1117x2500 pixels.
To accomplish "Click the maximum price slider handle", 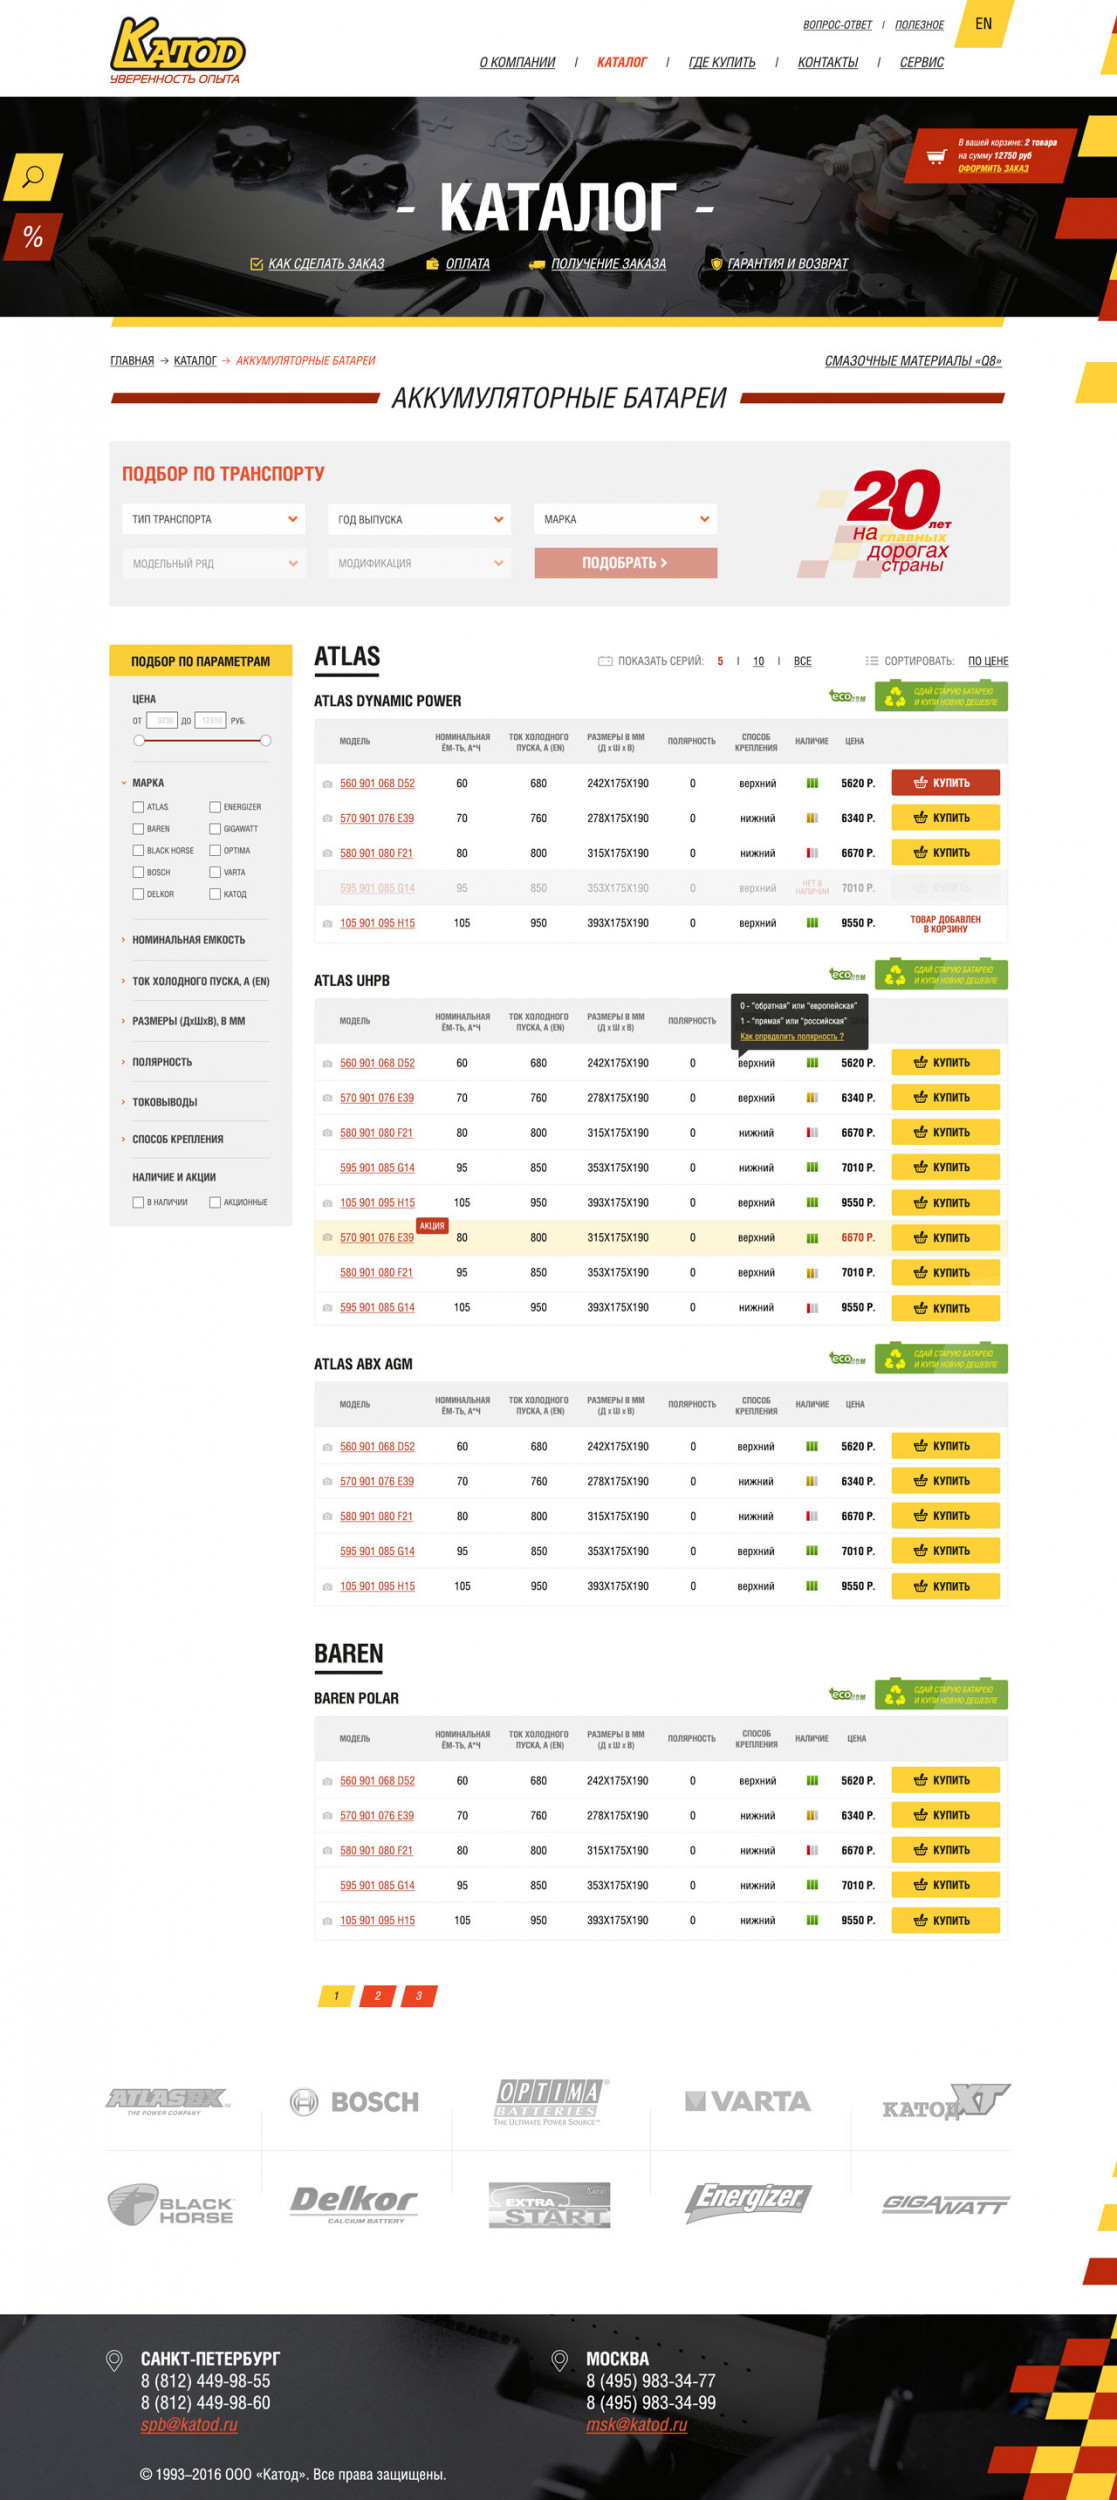I will (x=265, y=740).
